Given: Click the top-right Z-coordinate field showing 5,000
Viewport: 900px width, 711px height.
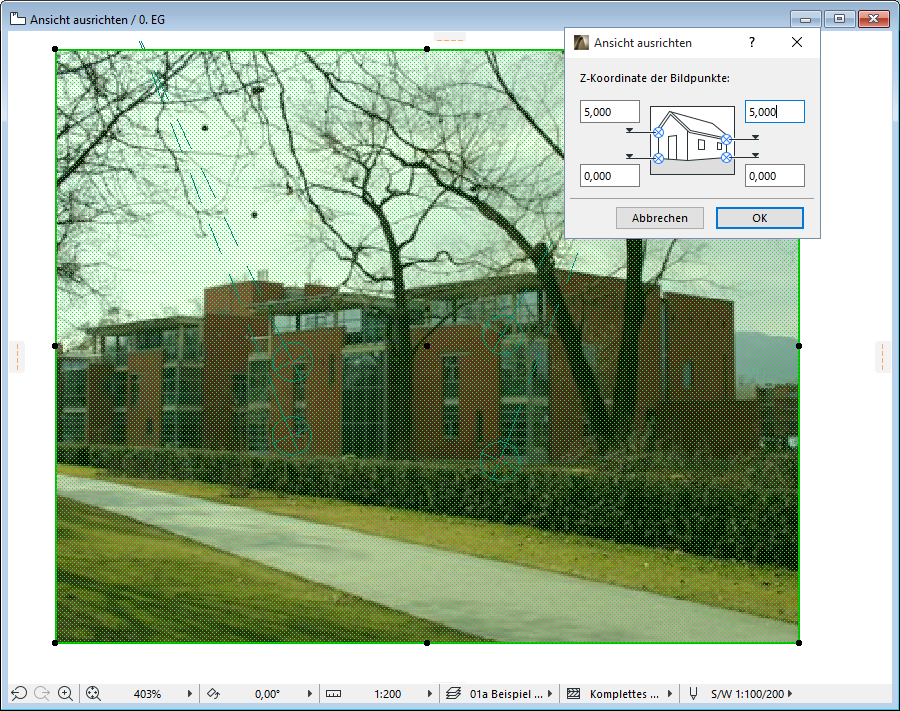Looking at the screenshot, I should (775, 112).
